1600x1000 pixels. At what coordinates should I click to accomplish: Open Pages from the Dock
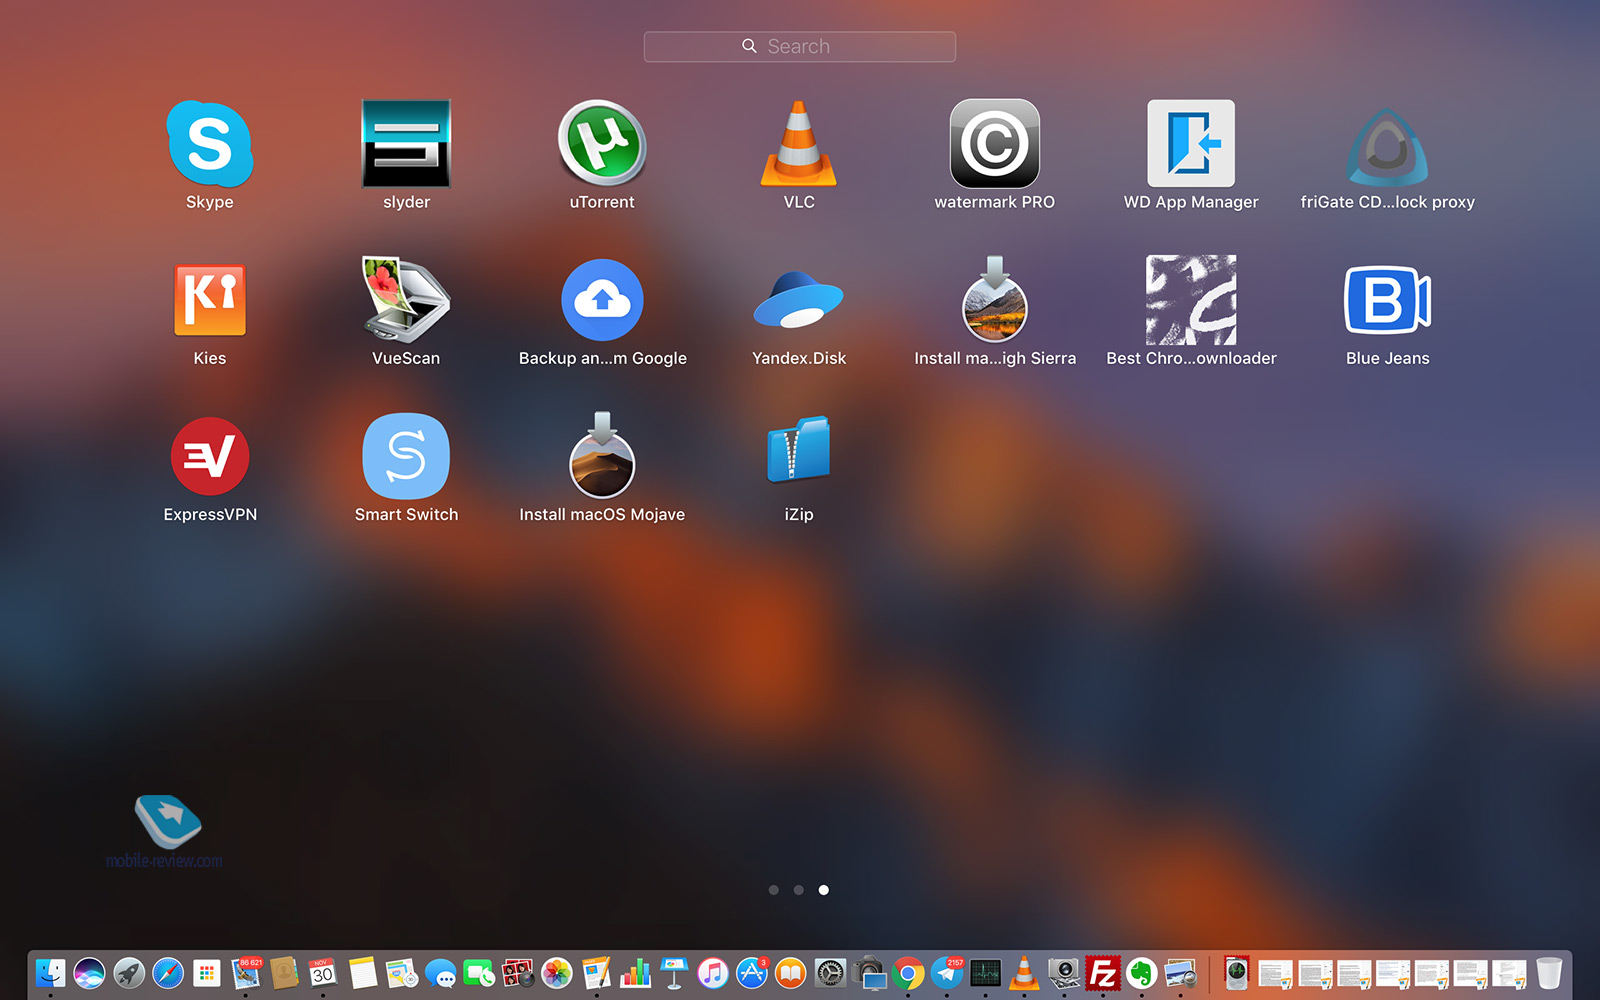click(596, 973)
